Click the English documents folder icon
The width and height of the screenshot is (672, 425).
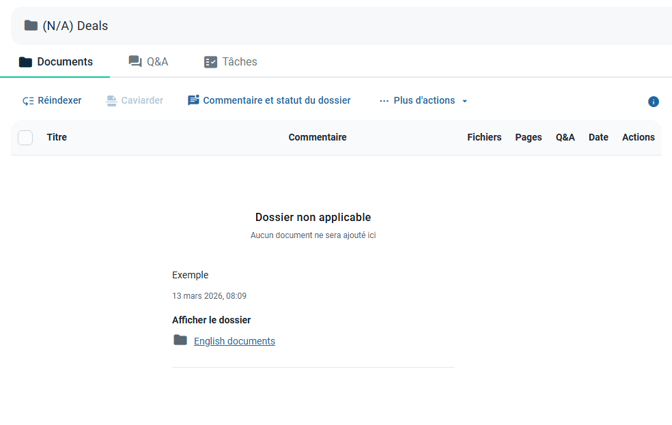click(x=180, y=341)
